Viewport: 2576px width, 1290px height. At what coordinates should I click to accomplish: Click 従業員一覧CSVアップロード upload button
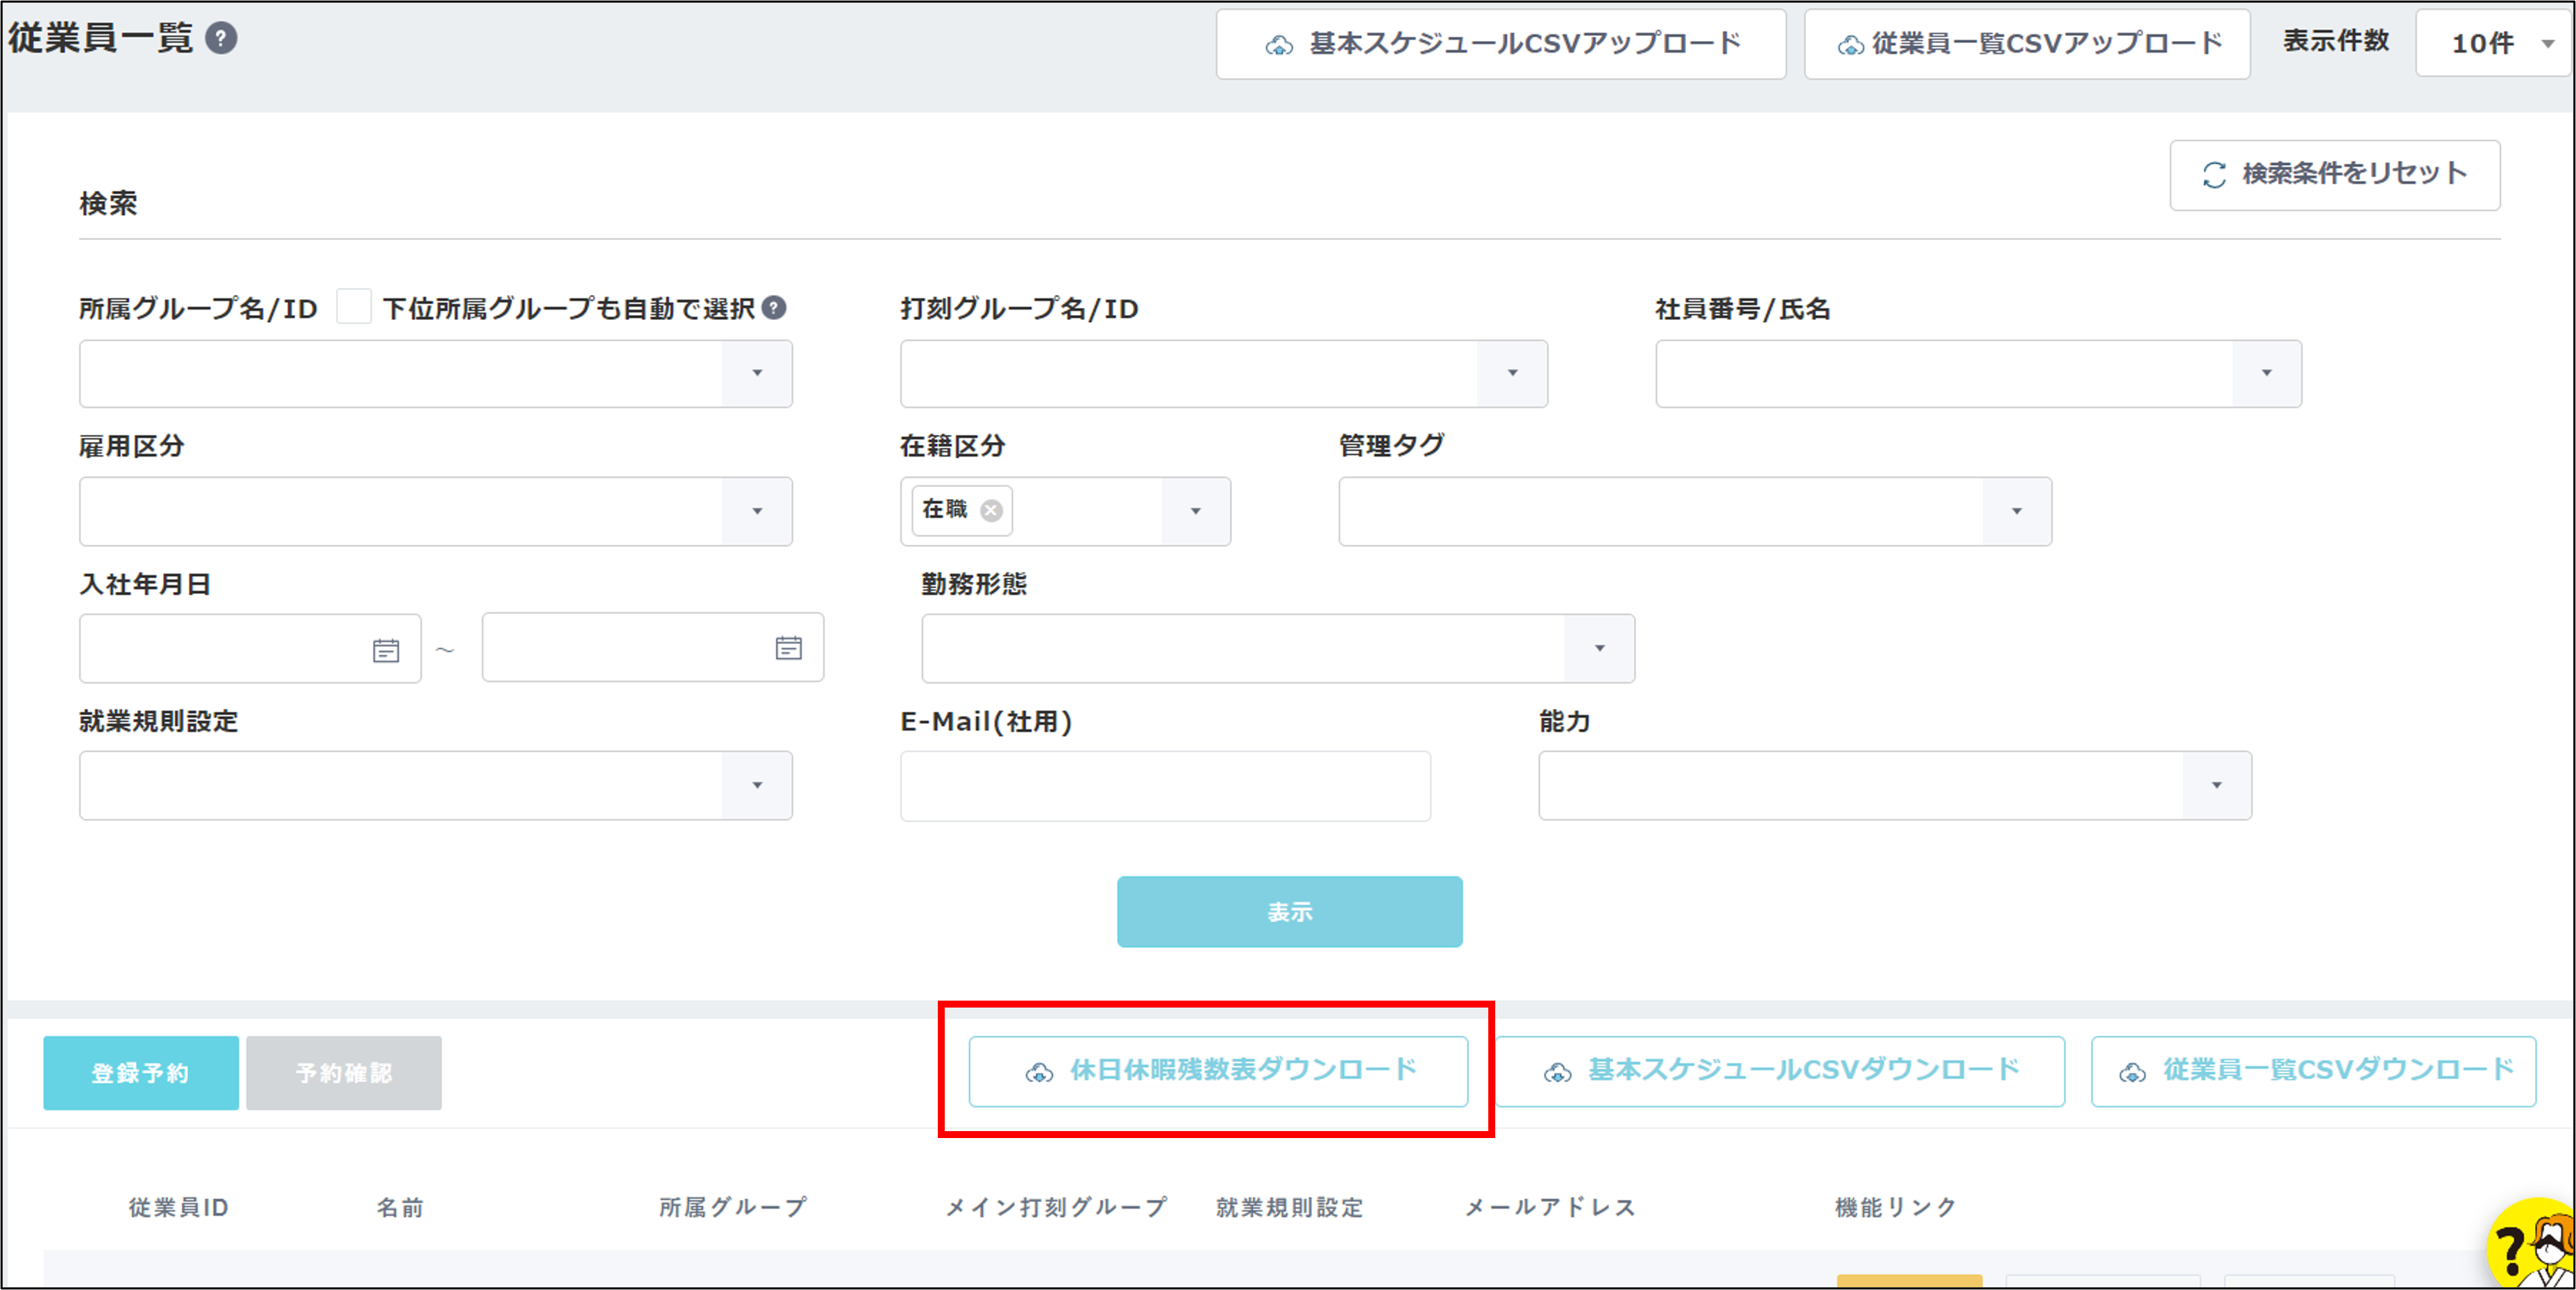[2027, 44]
